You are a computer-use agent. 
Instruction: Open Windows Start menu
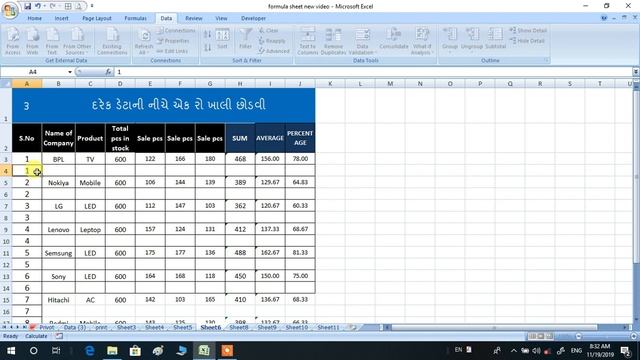point(11,351)
